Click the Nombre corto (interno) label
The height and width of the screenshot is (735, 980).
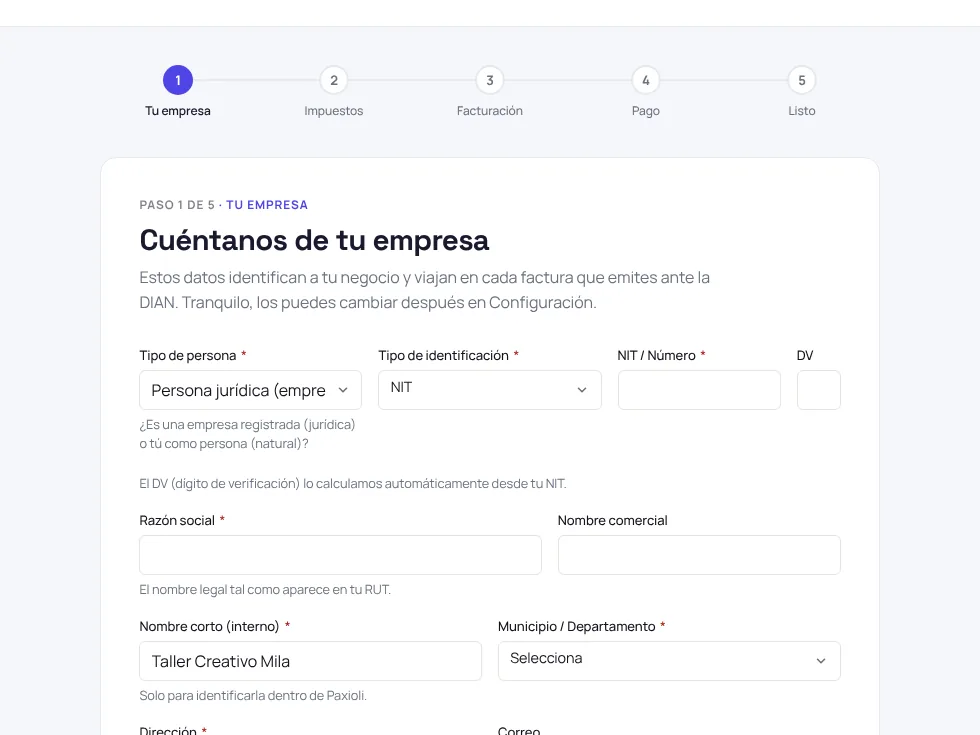tap(209, 626)
